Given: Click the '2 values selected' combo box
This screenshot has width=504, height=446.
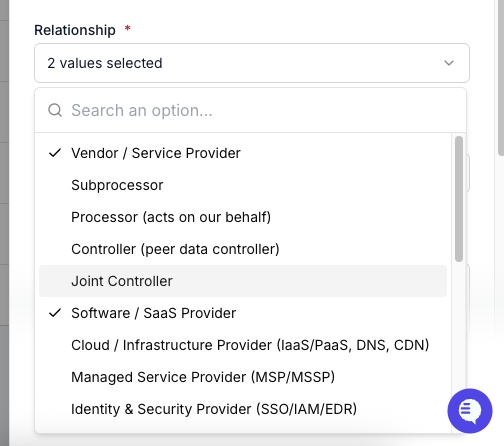Looking at the screenshot, I should 252,63.
